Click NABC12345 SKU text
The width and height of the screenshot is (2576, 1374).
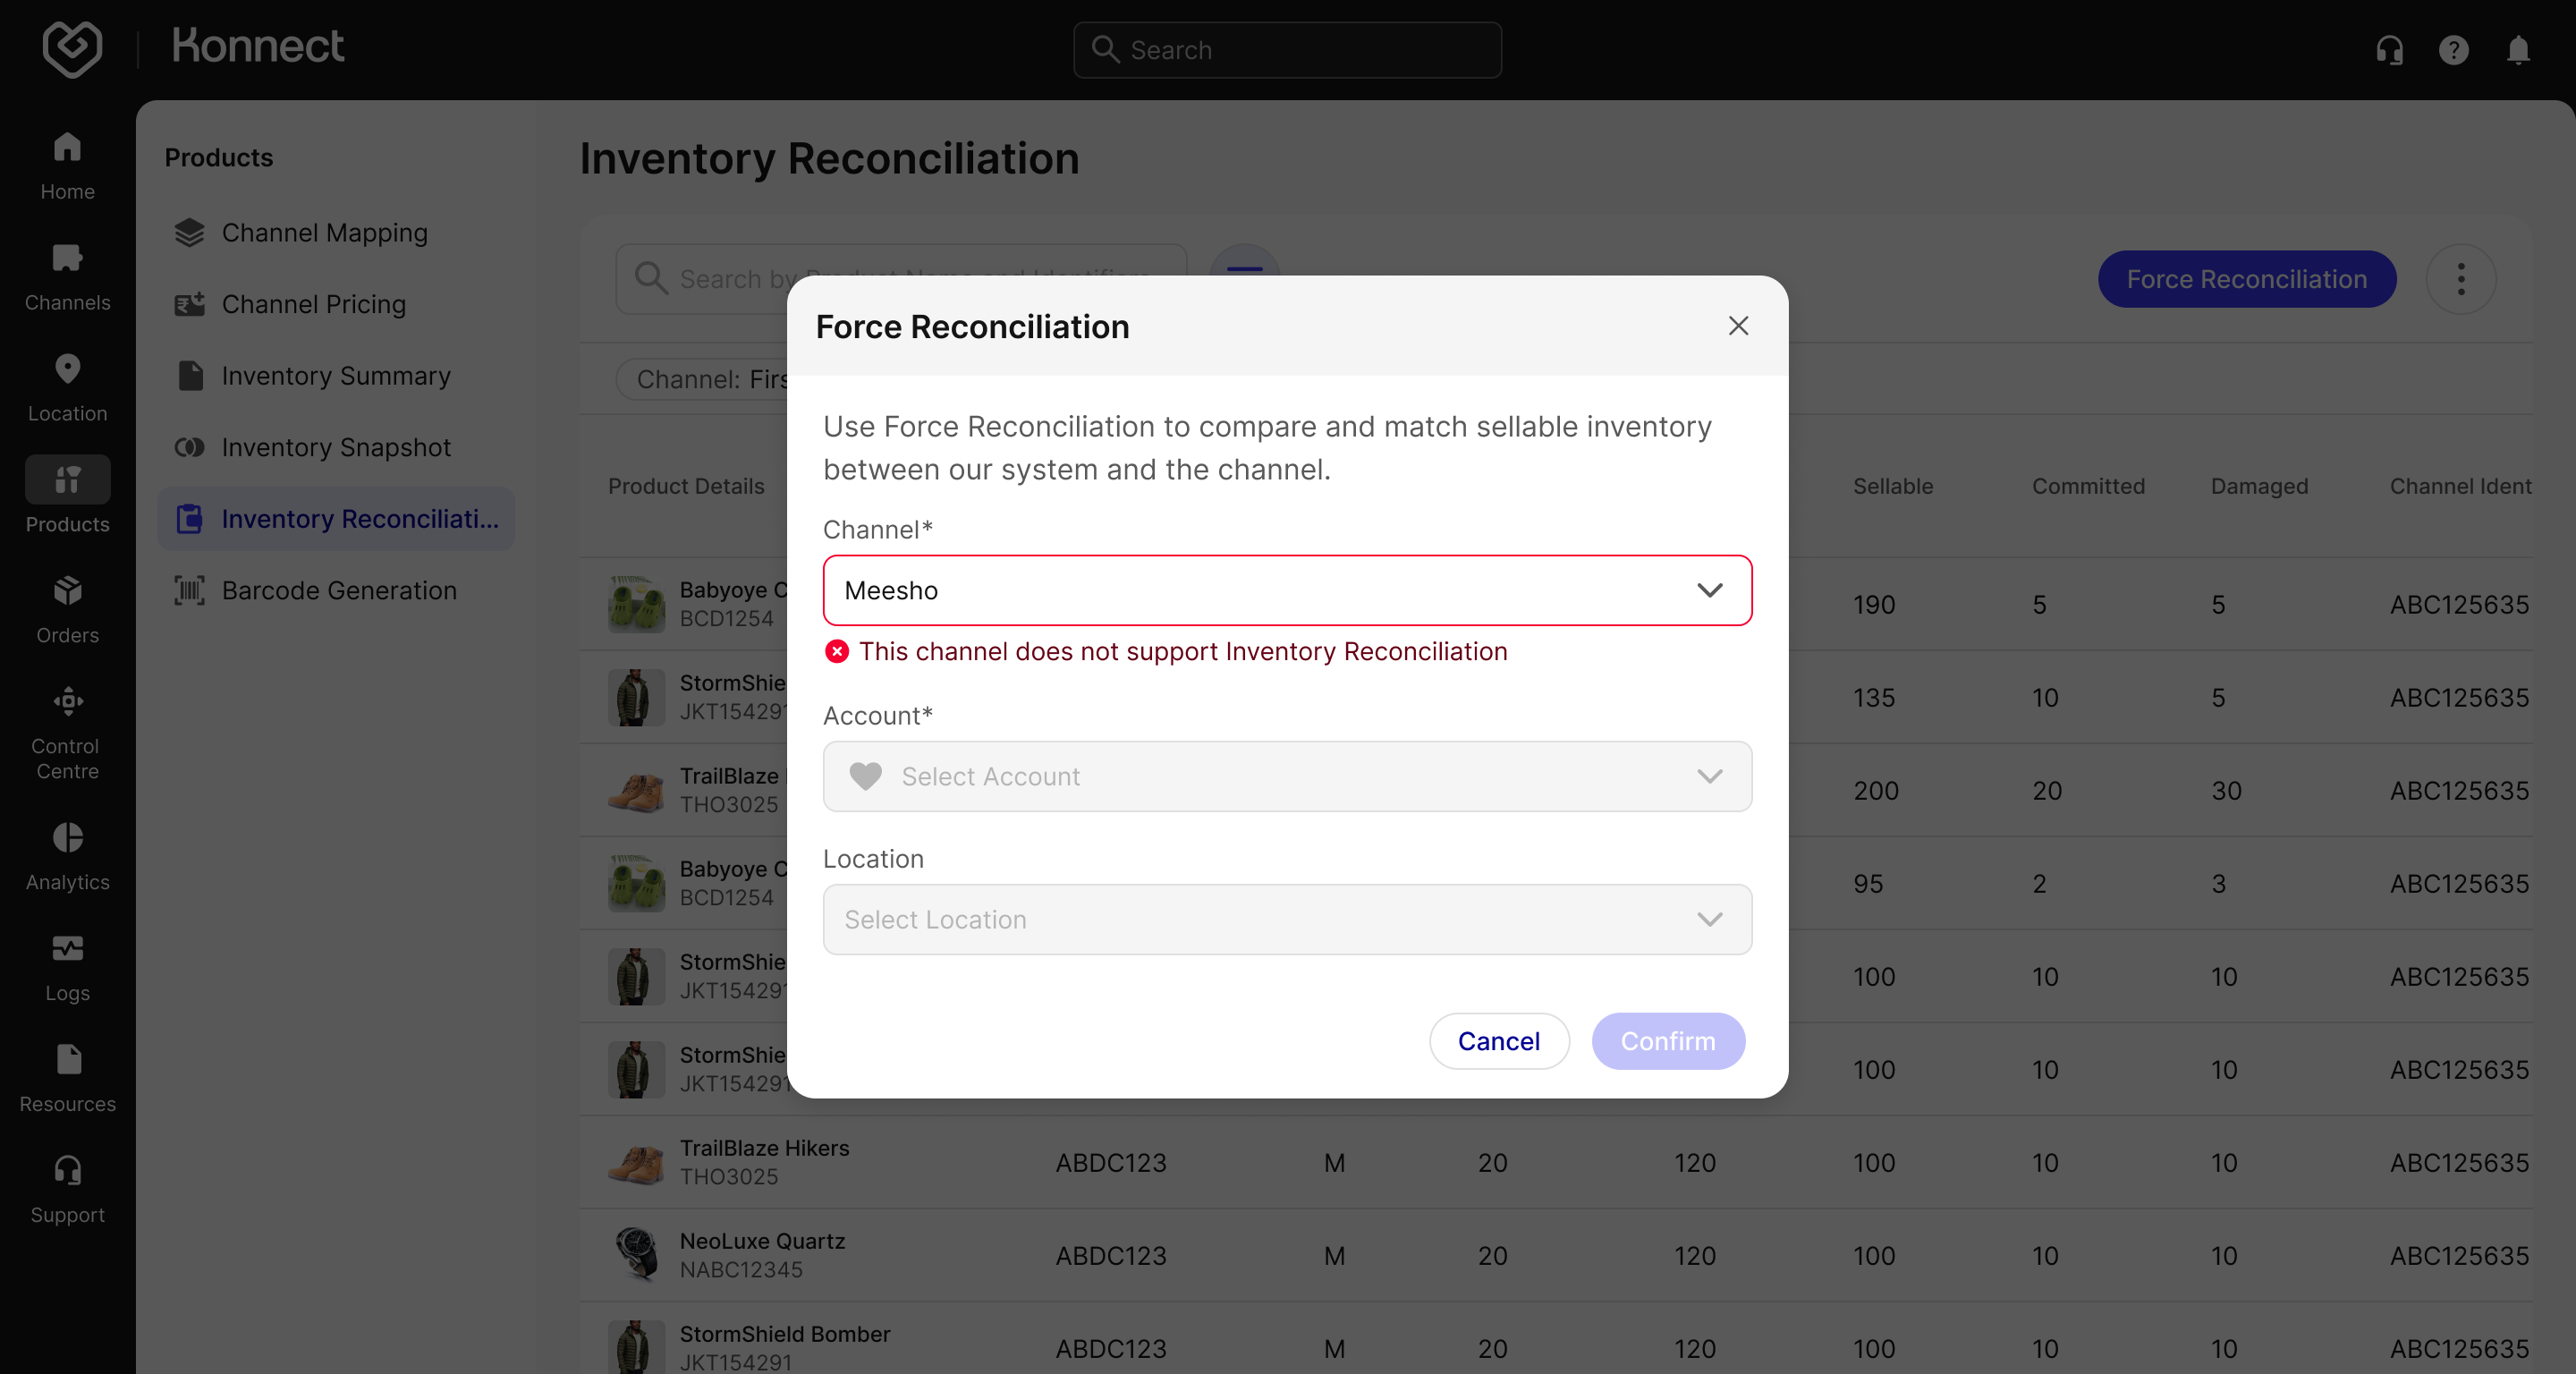pyautogui.click(x=741, y=1270)
